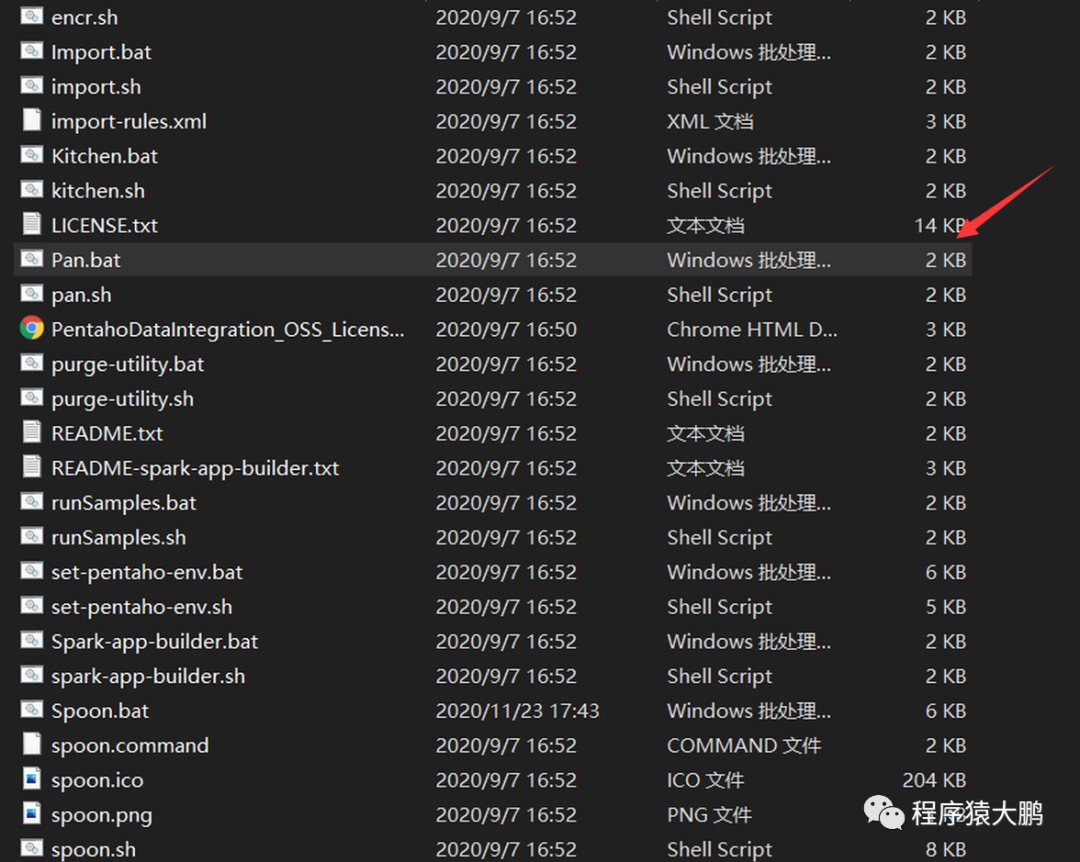The image size is (1080, 862).
Task: Select the file name set-pentaho-env.bat
Action: pos(147,573)
